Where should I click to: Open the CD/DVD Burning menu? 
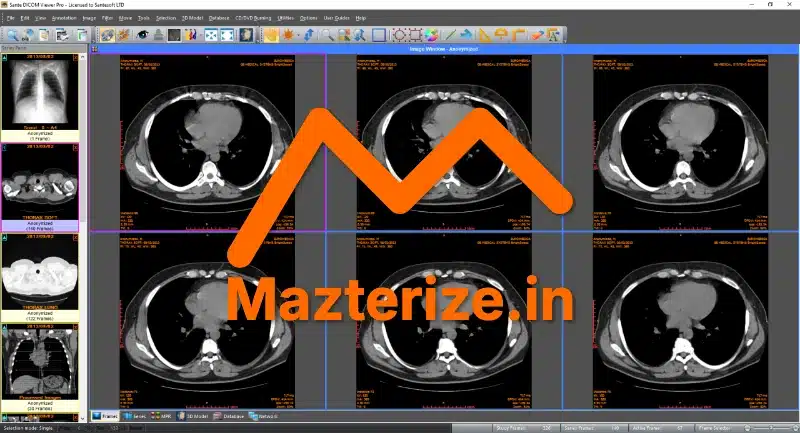tap(253, 18)
